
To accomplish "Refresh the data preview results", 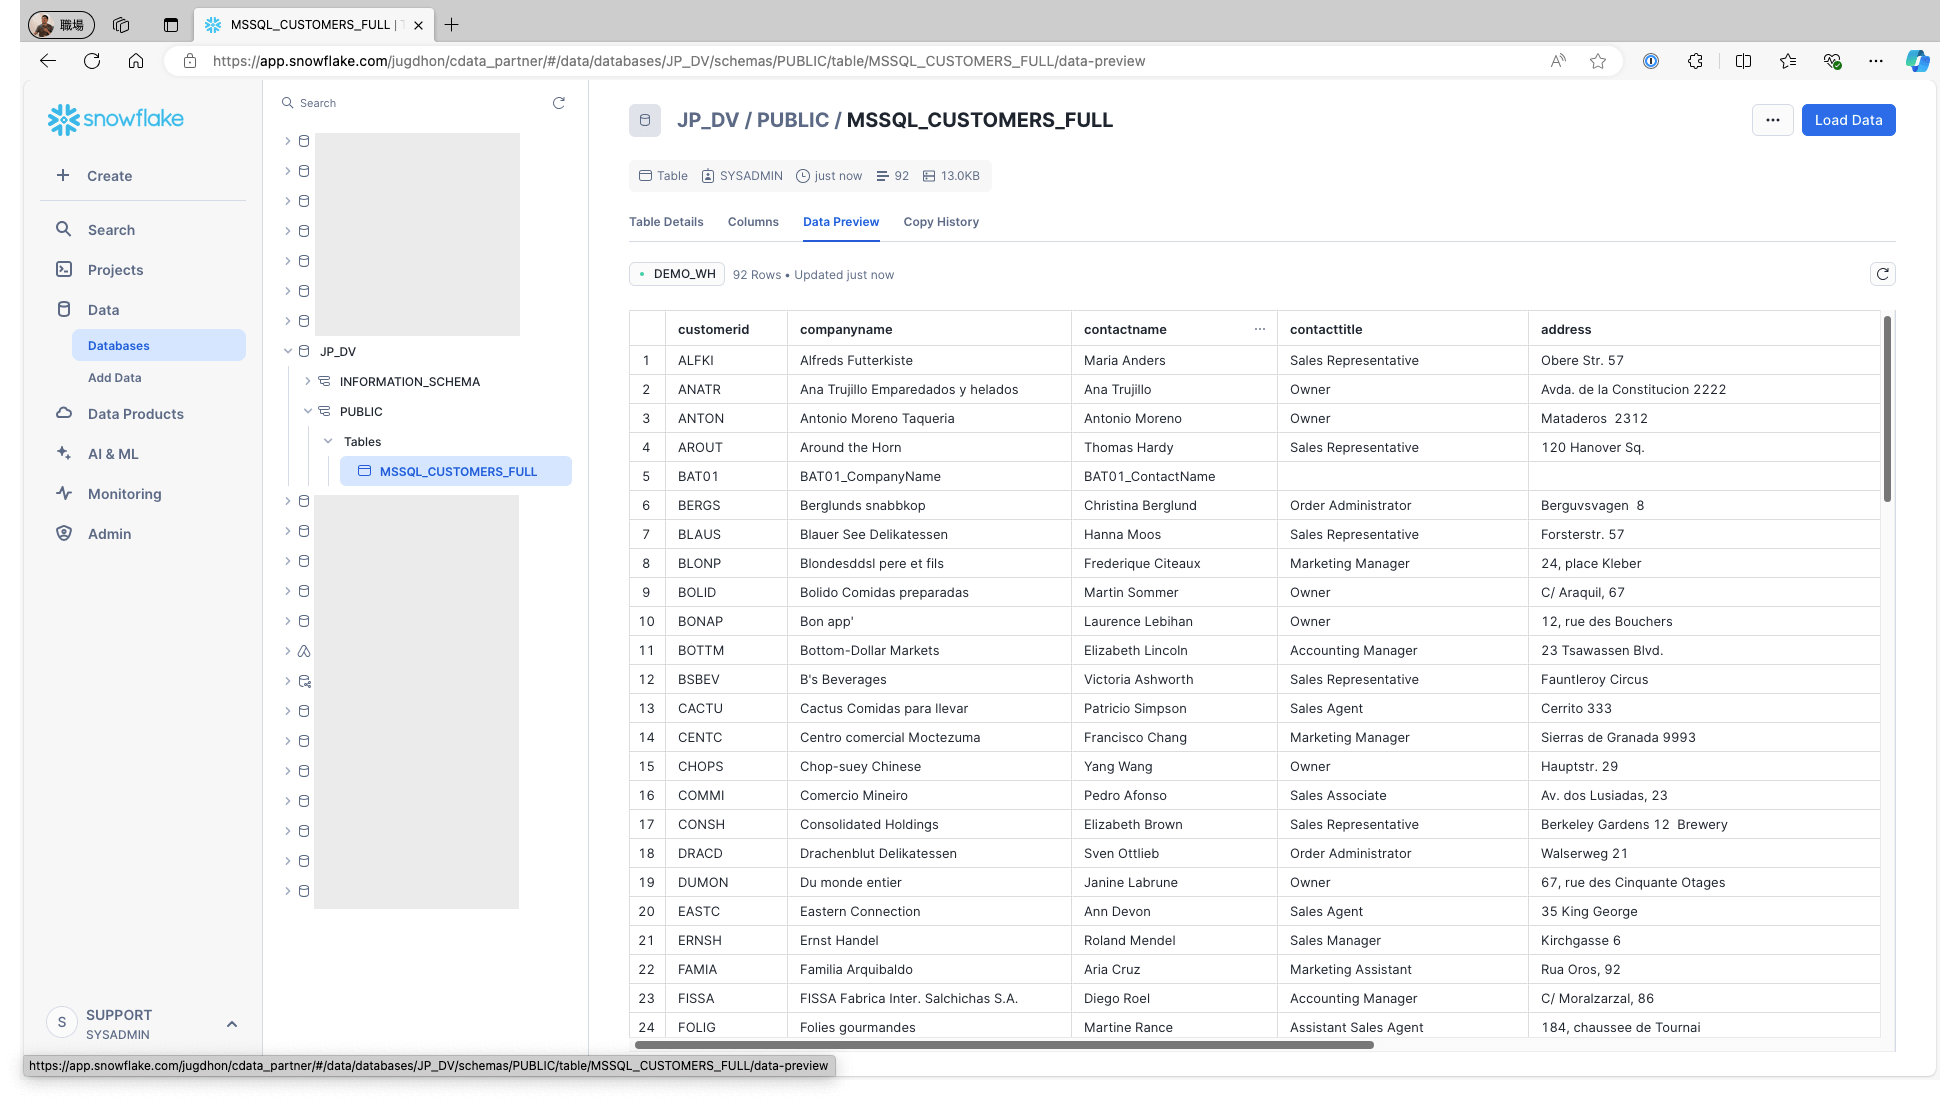I will click(1882, 274).
